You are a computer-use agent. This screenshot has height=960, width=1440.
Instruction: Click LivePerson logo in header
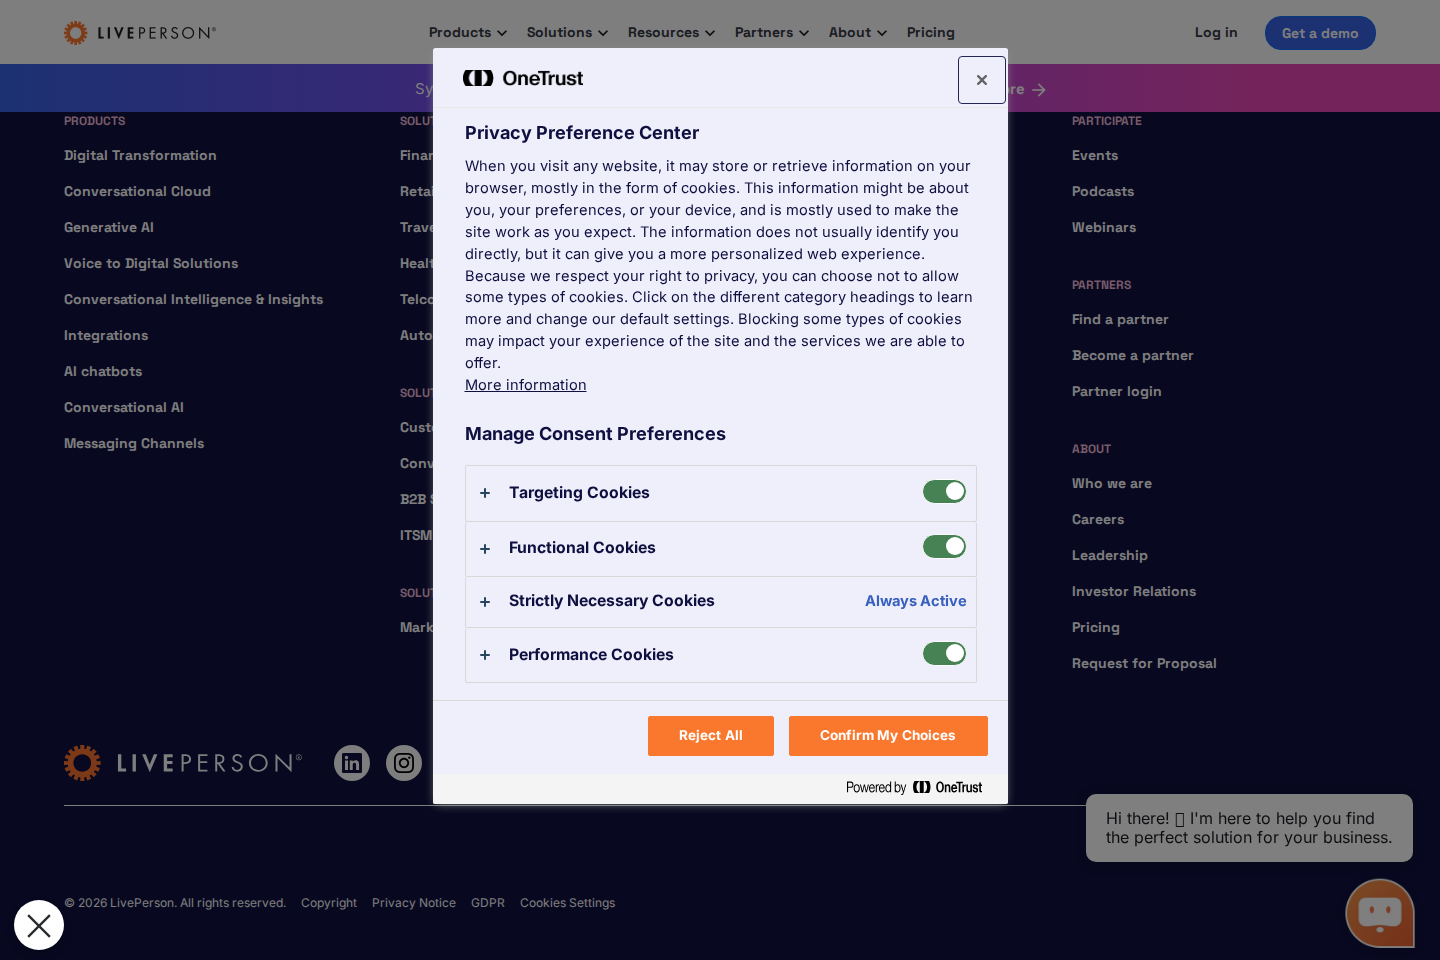click(140, 33)
